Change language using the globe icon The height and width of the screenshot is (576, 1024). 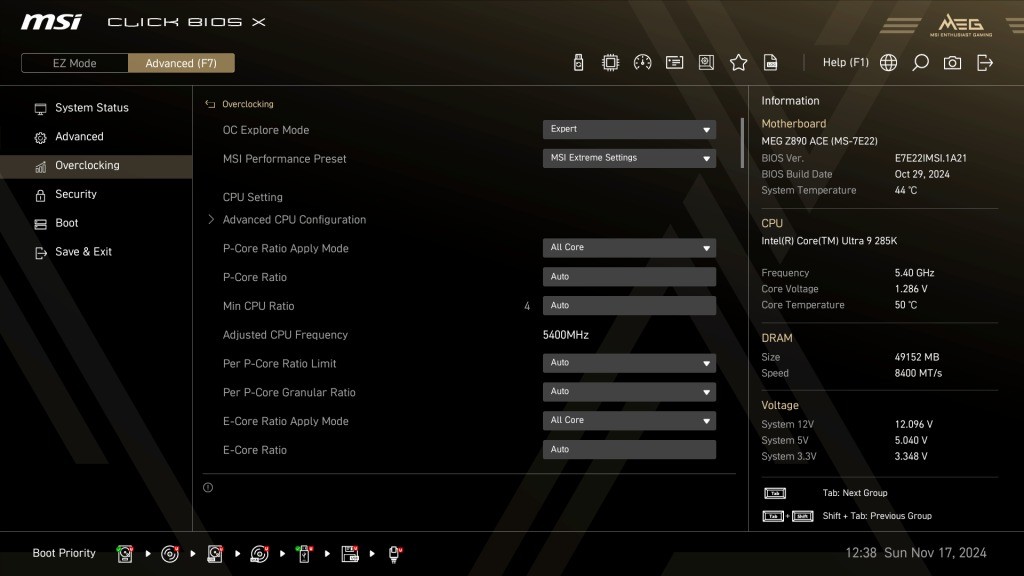pyautogui.click(x=888, y=63)
